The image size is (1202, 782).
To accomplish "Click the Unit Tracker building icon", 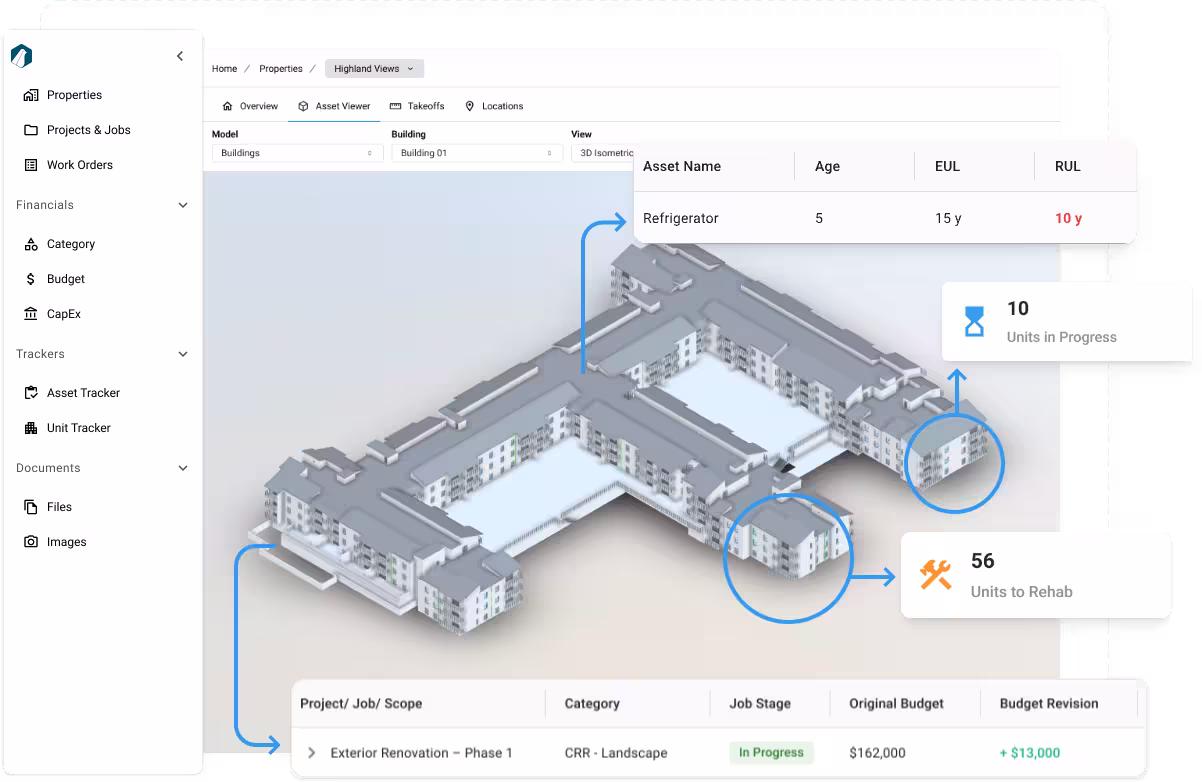I will (x=30, y=428).
